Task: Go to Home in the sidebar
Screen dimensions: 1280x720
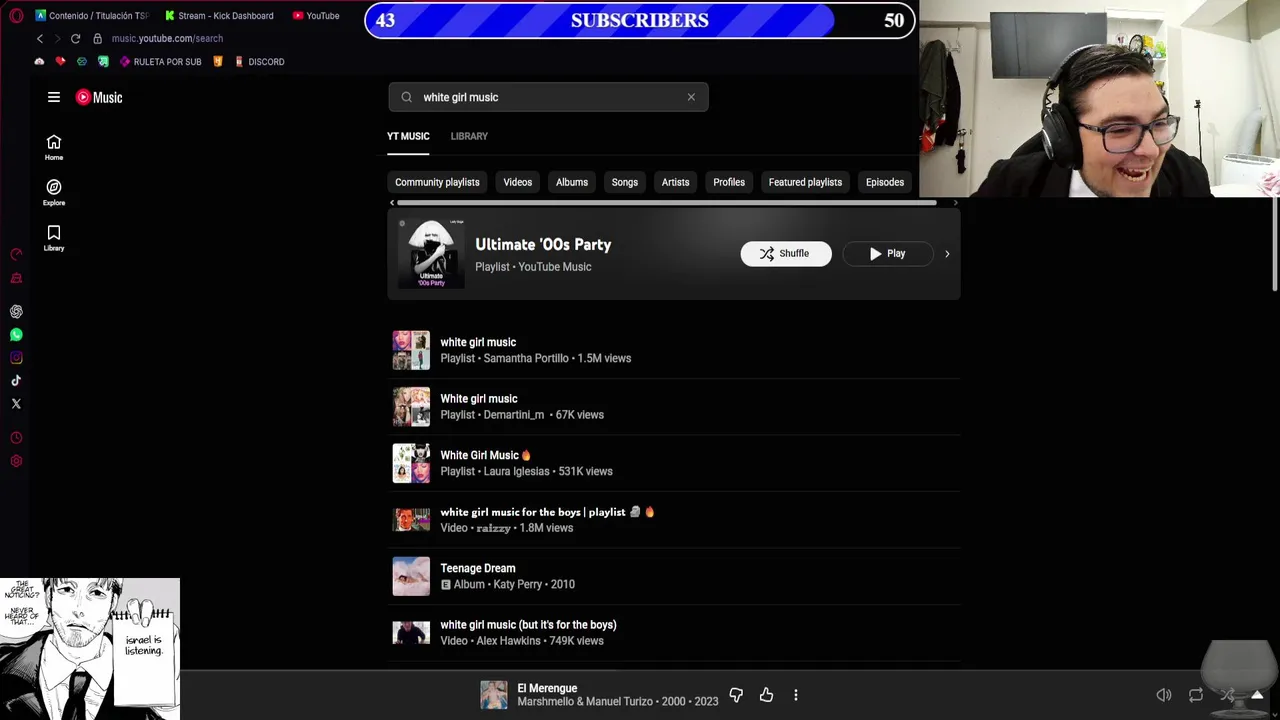Action: [x=54, y=147]
